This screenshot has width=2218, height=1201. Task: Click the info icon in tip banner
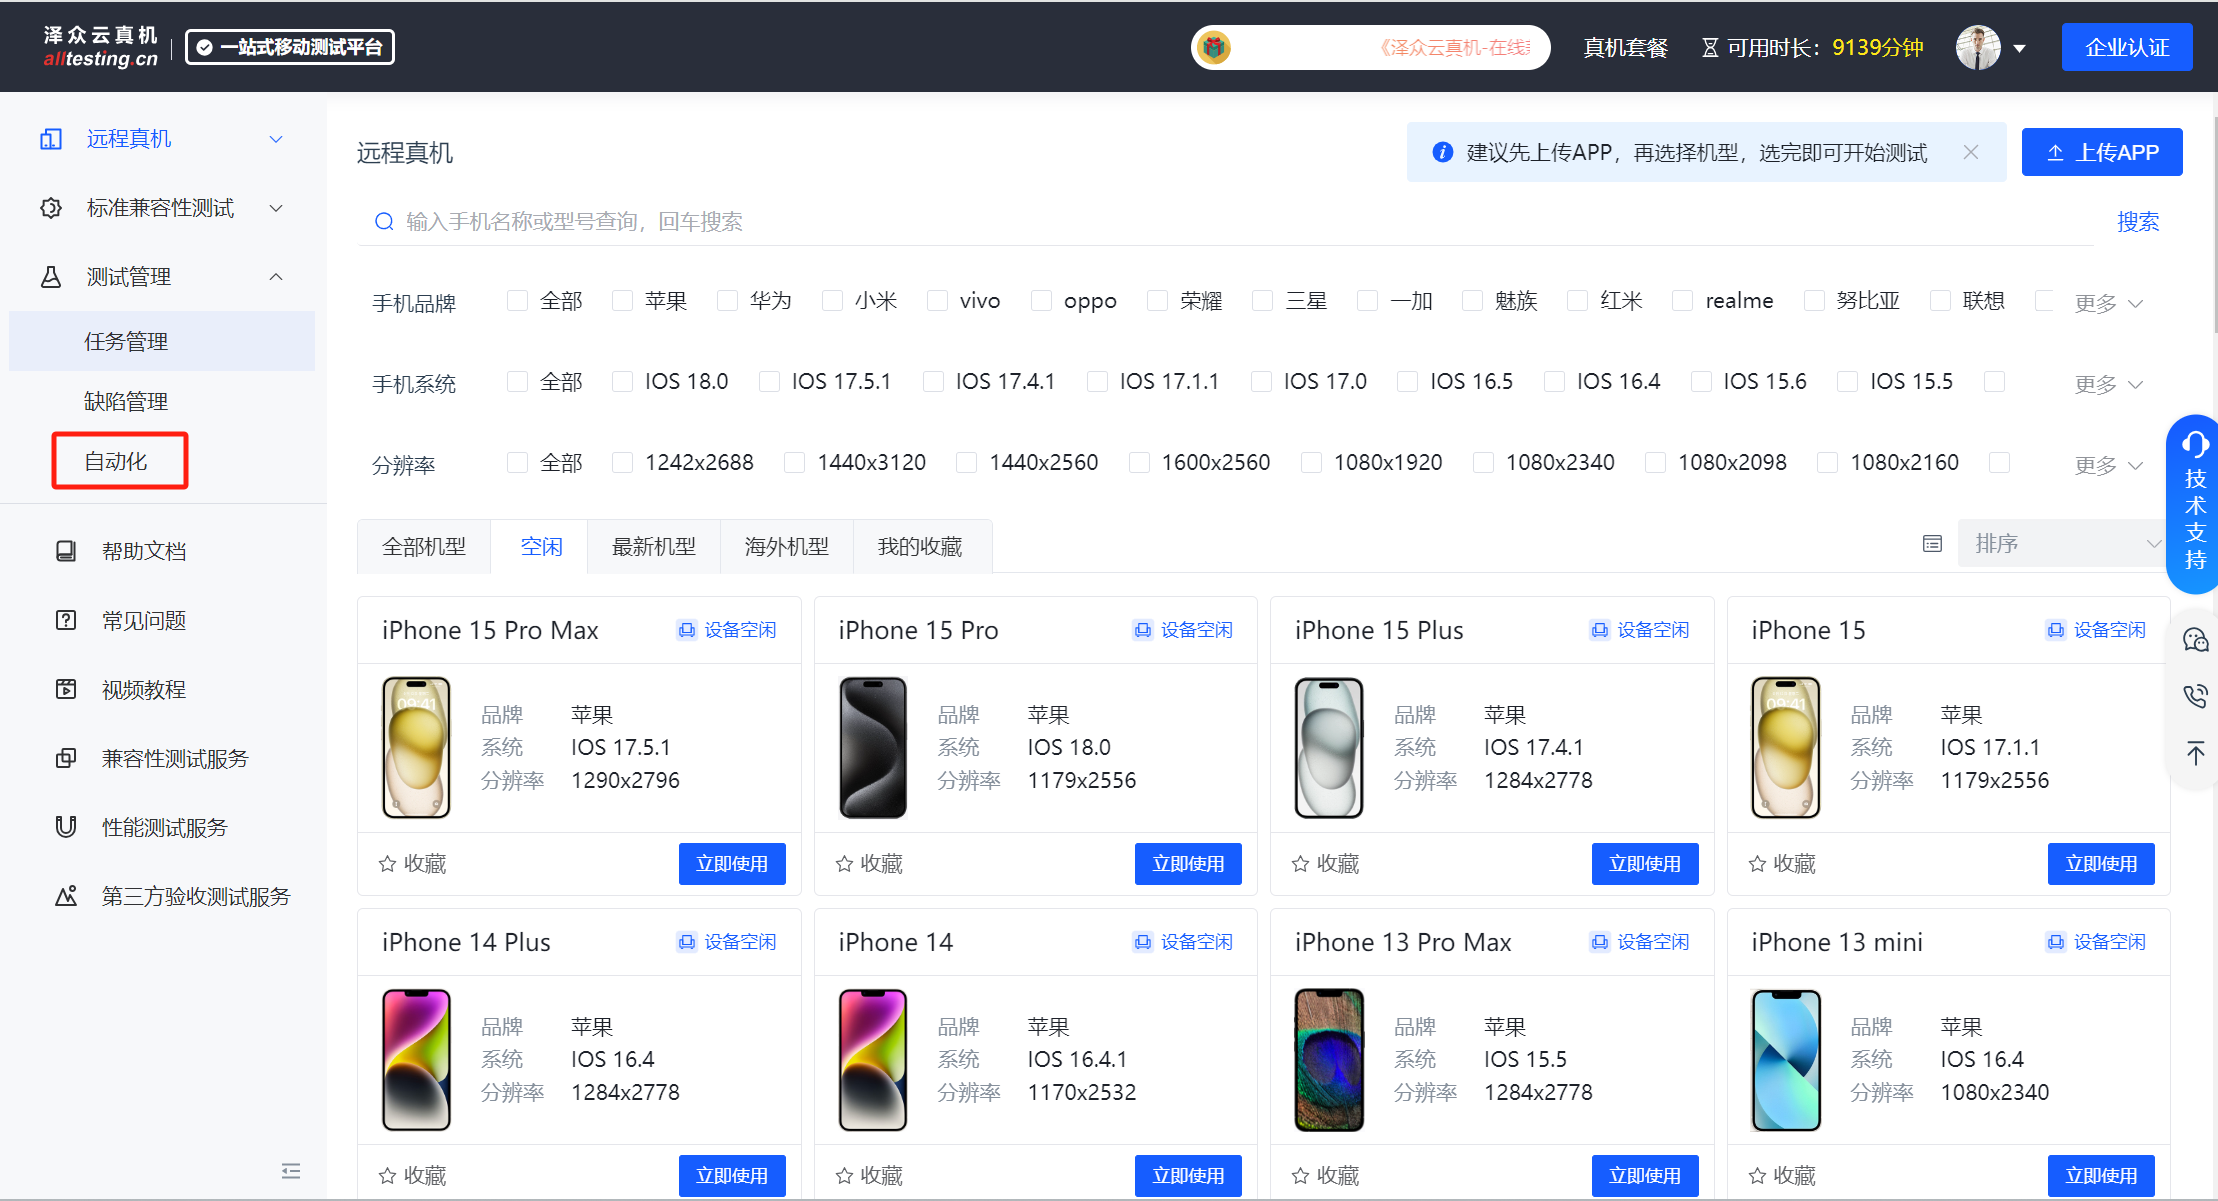tap(1442, 152)
